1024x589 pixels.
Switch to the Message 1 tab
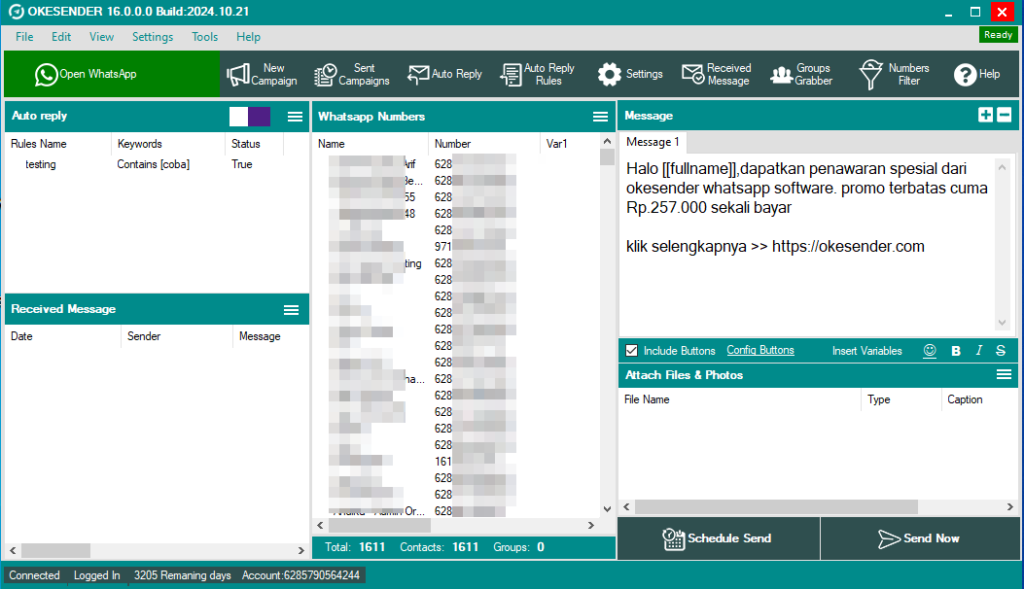tap(652, 142)
